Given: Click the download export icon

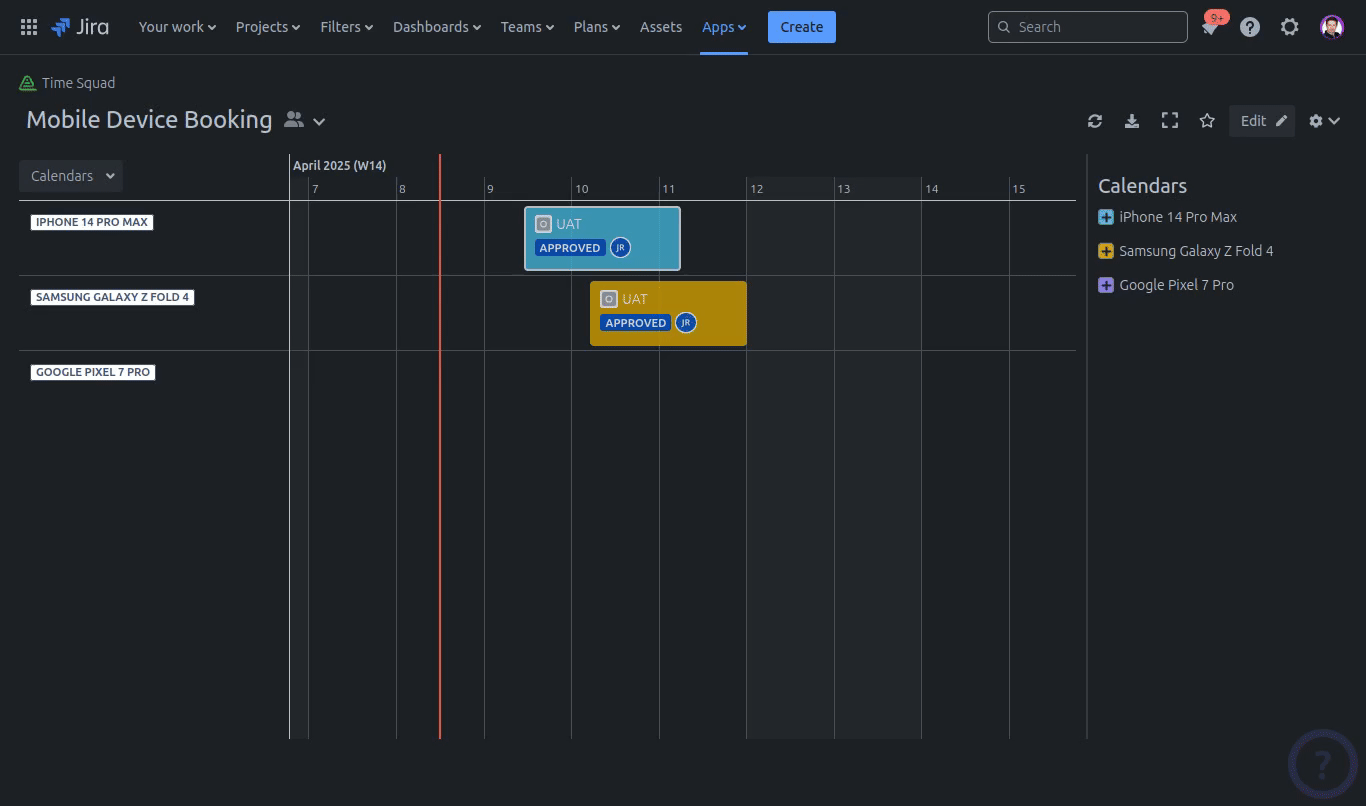Looking at the screenshot, I should [1132, 121].
